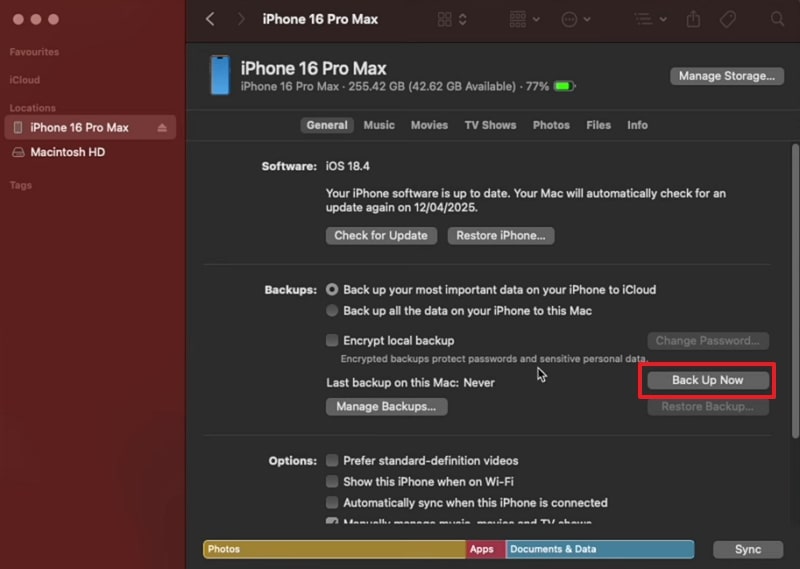Click the Apps segment of storage bar
The image size is (800, 569).
[x=485, y=549]
